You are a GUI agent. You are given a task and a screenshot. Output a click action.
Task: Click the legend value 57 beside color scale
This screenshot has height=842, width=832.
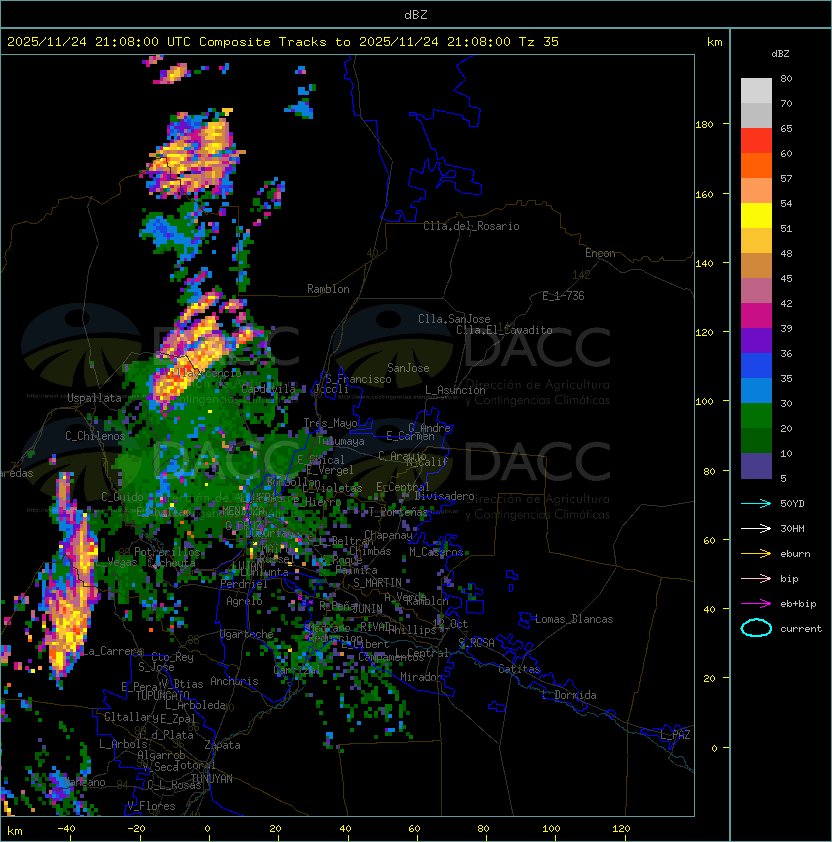click(x=786, y=178)
